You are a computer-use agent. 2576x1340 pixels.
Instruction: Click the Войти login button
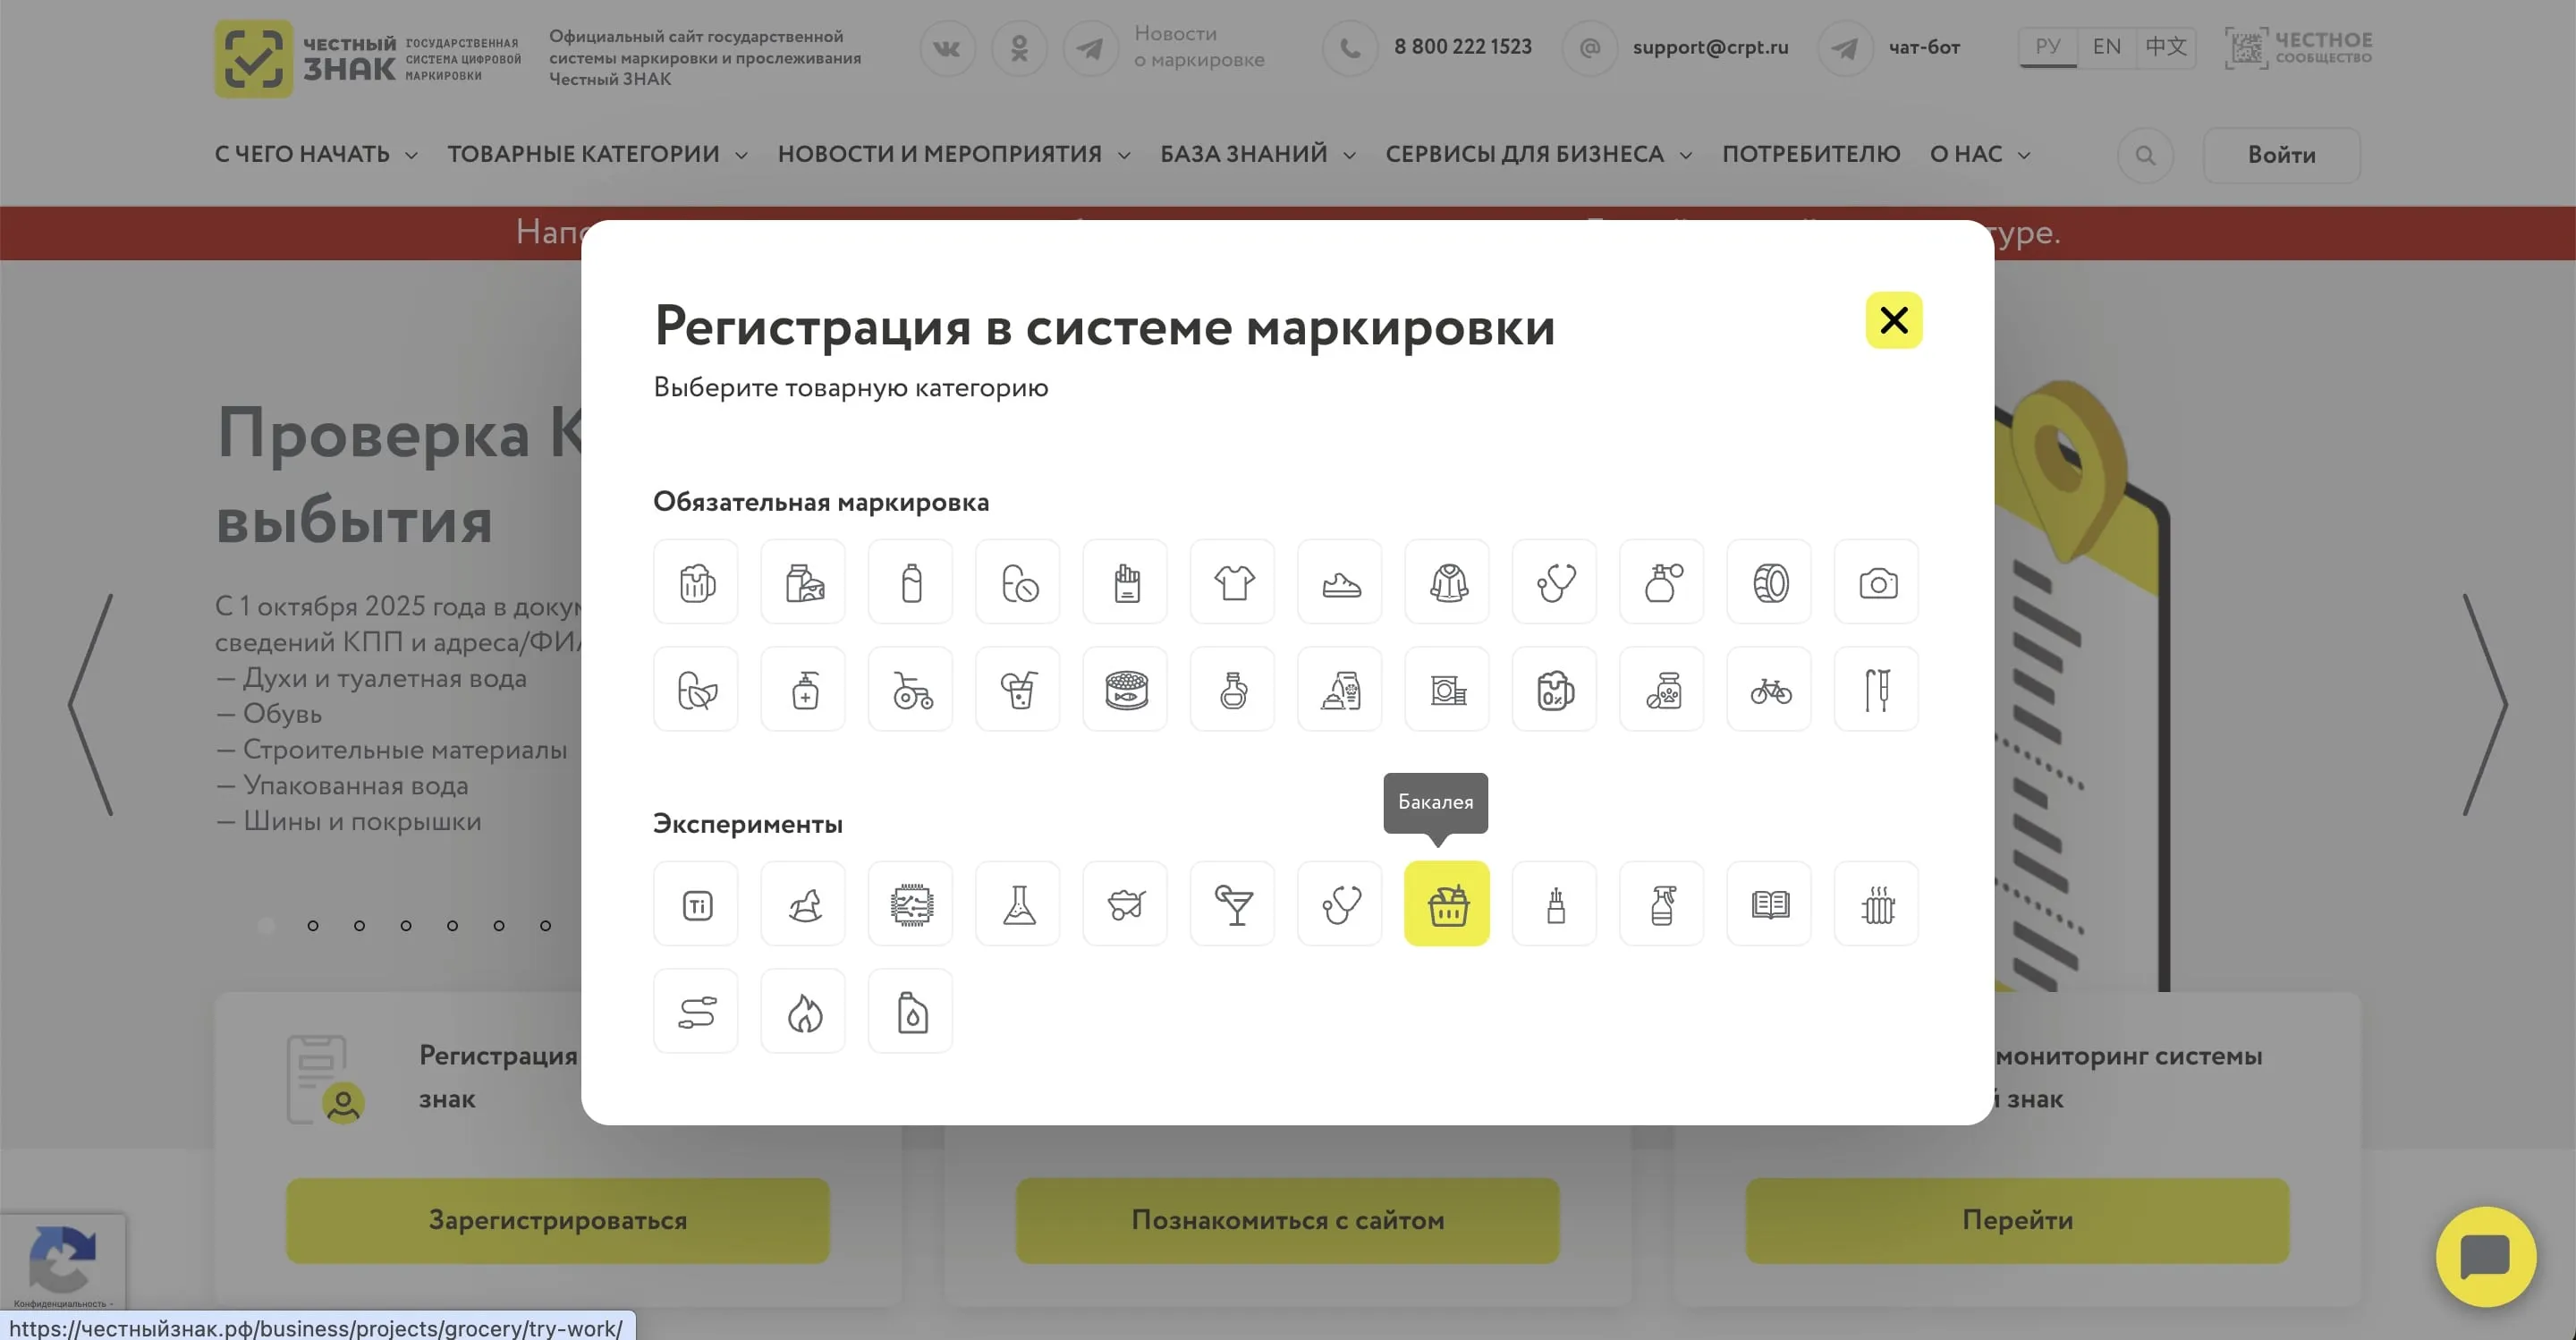pos(2281,155)
